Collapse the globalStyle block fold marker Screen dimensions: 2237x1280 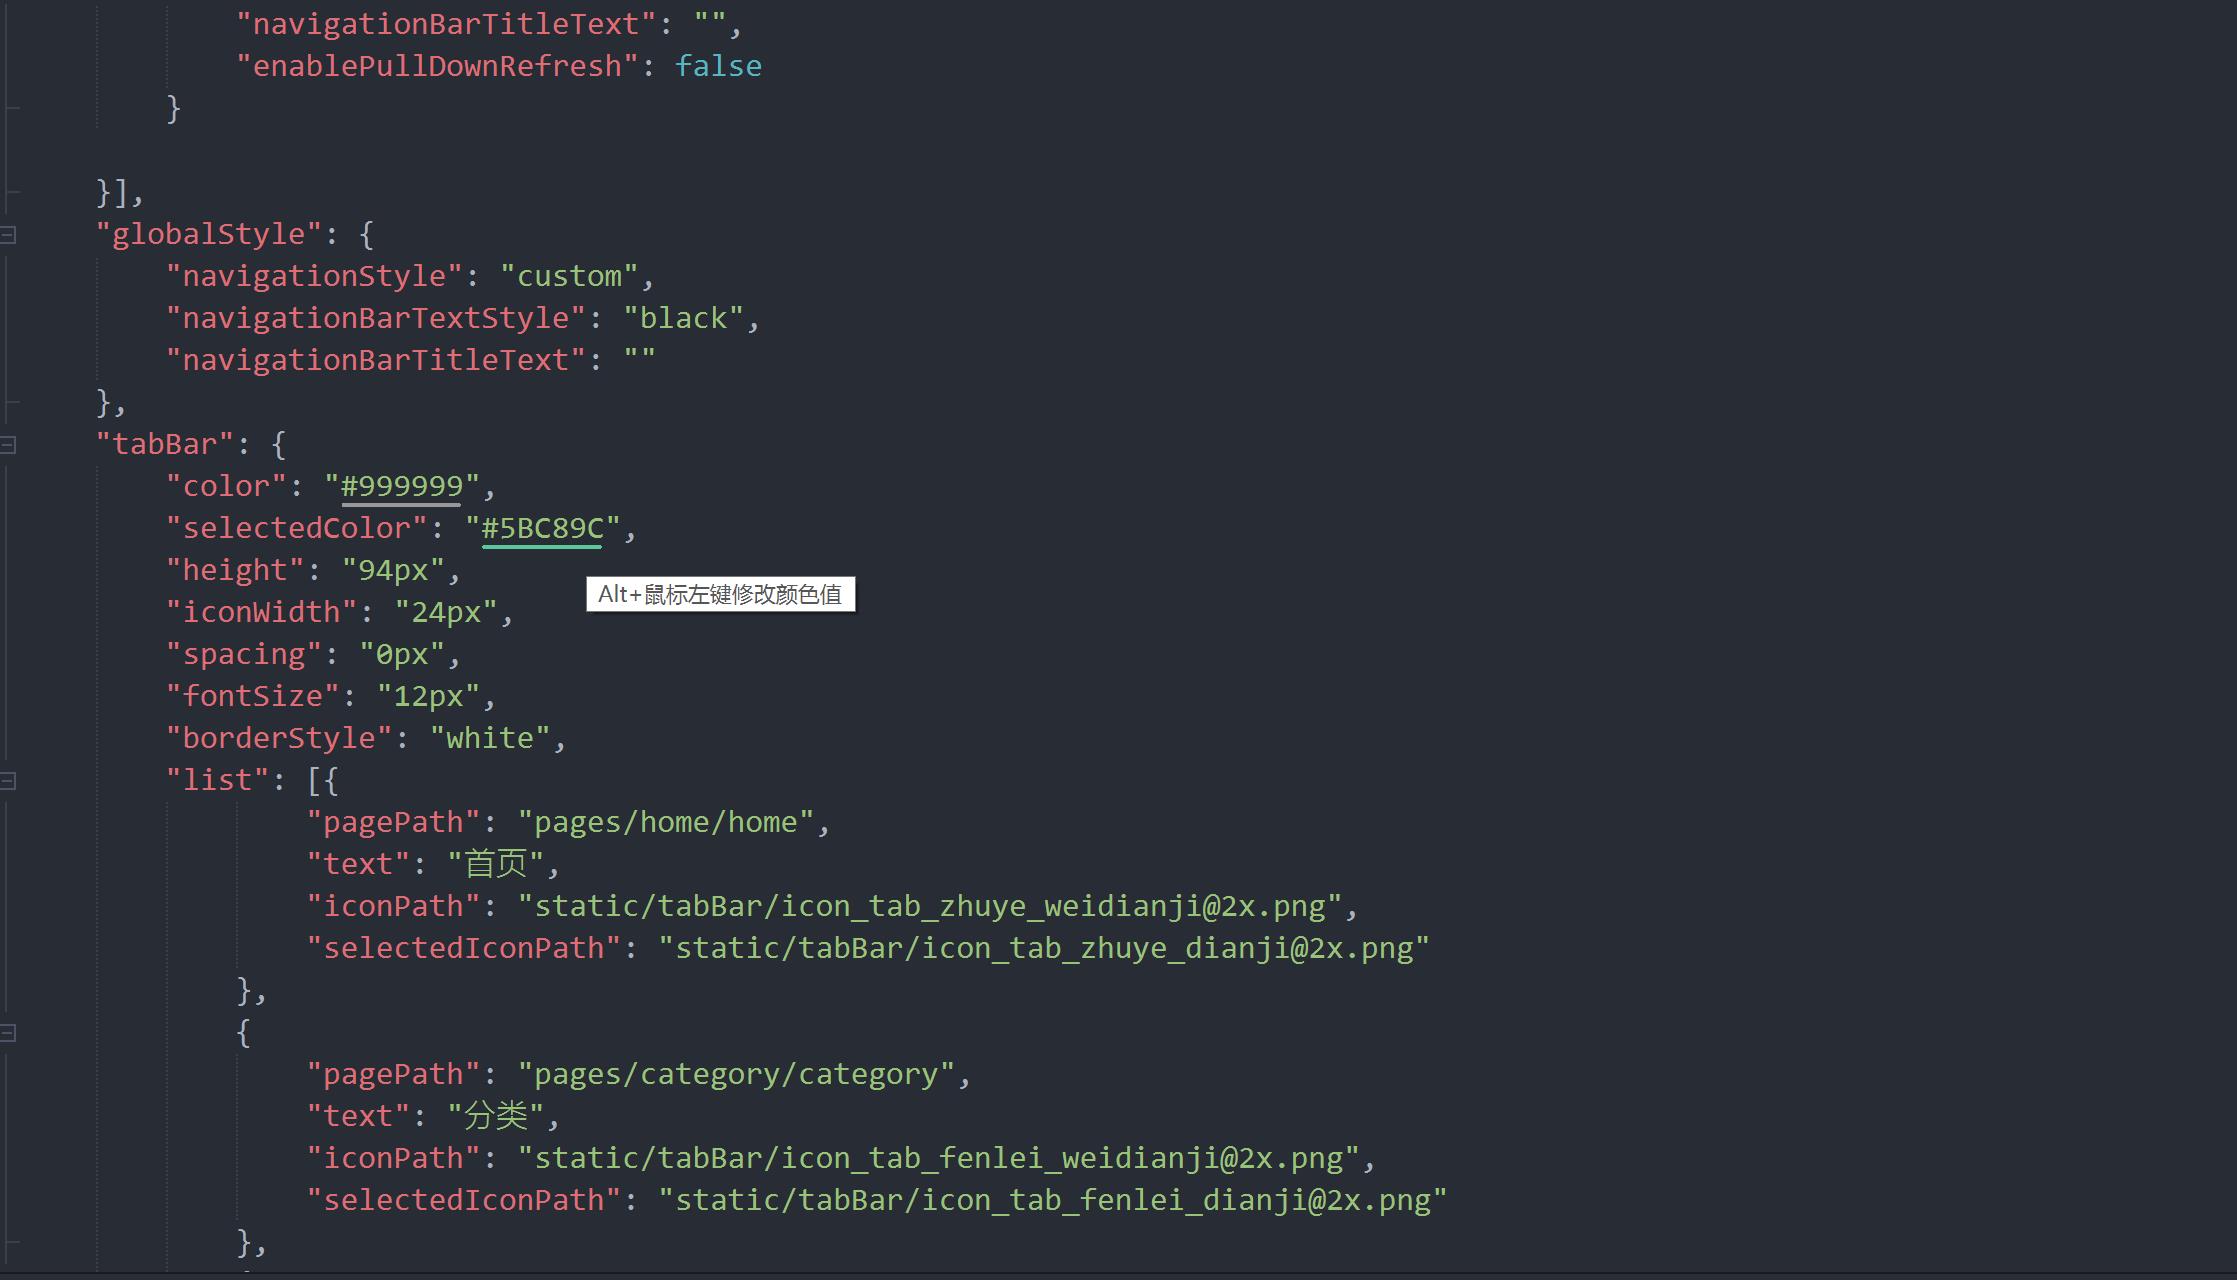click(8, 235)
